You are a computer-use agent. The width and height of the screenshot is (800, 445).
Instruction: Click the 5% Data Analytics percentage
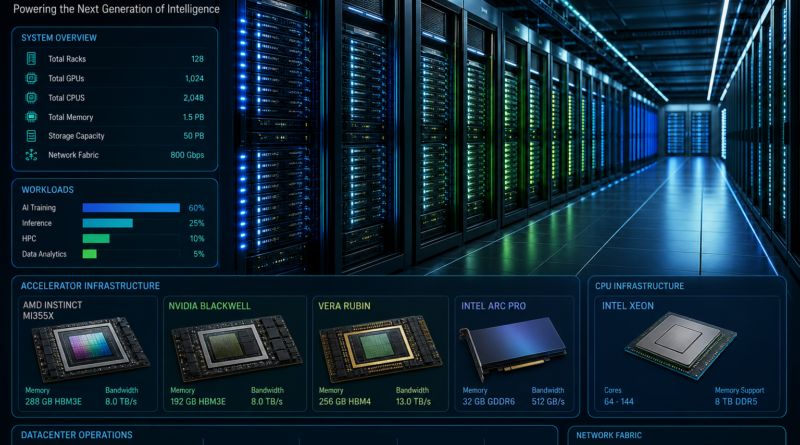click(199, 254)
